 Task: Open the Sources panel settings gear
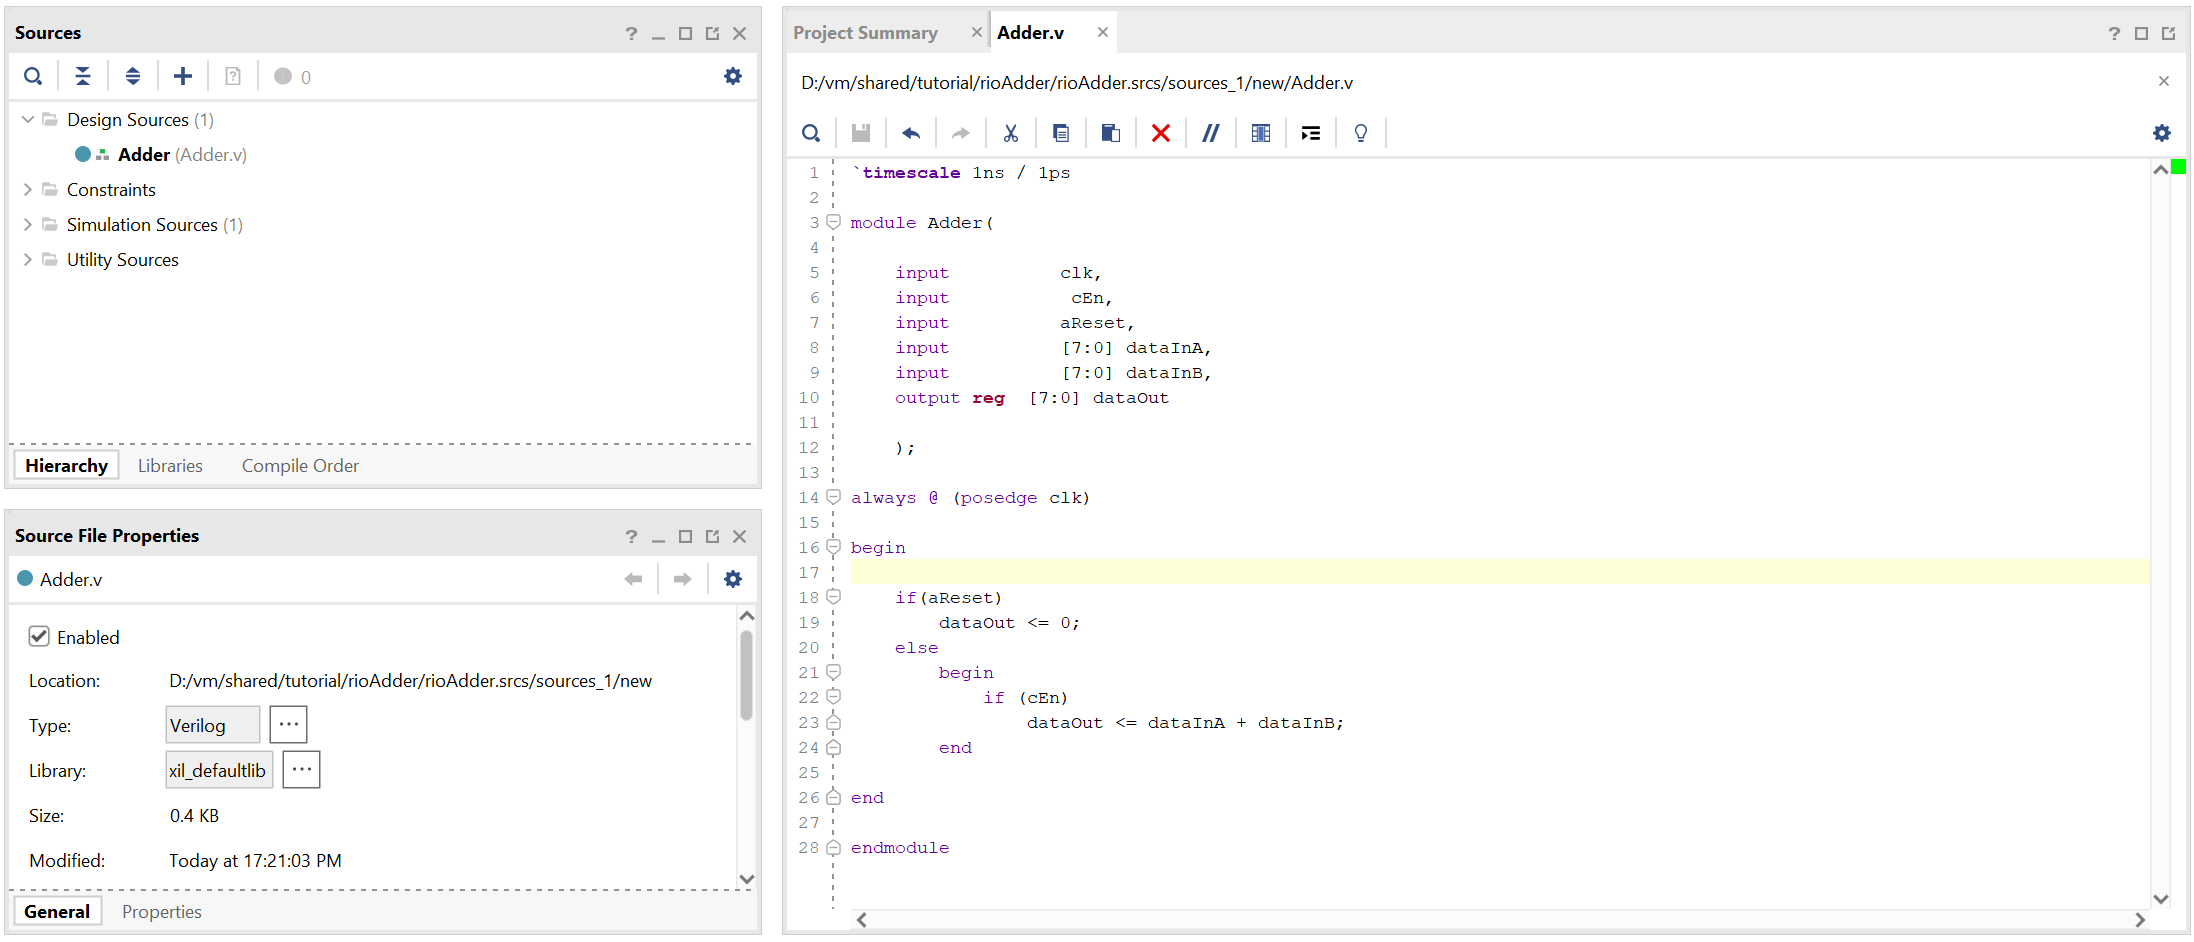point(733,75)
